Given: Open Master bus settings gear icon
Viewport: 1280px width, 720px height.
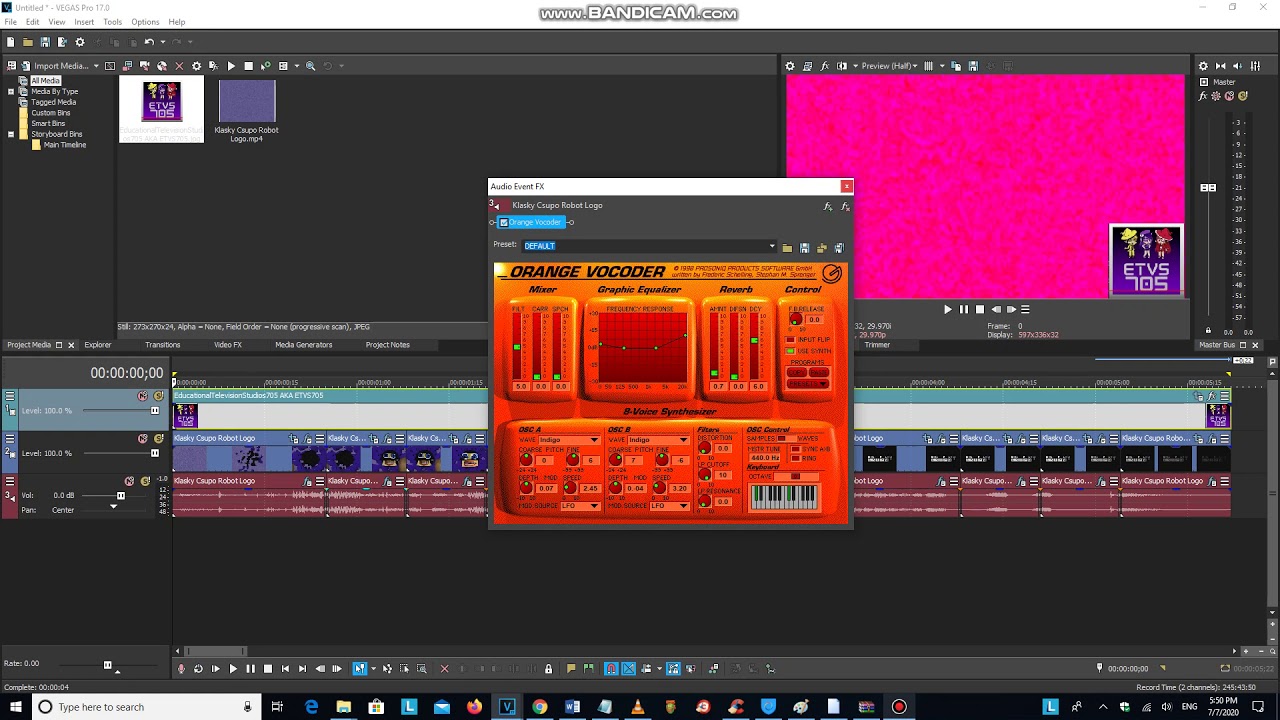Looking at the screenshot, I should [1203, 66].
